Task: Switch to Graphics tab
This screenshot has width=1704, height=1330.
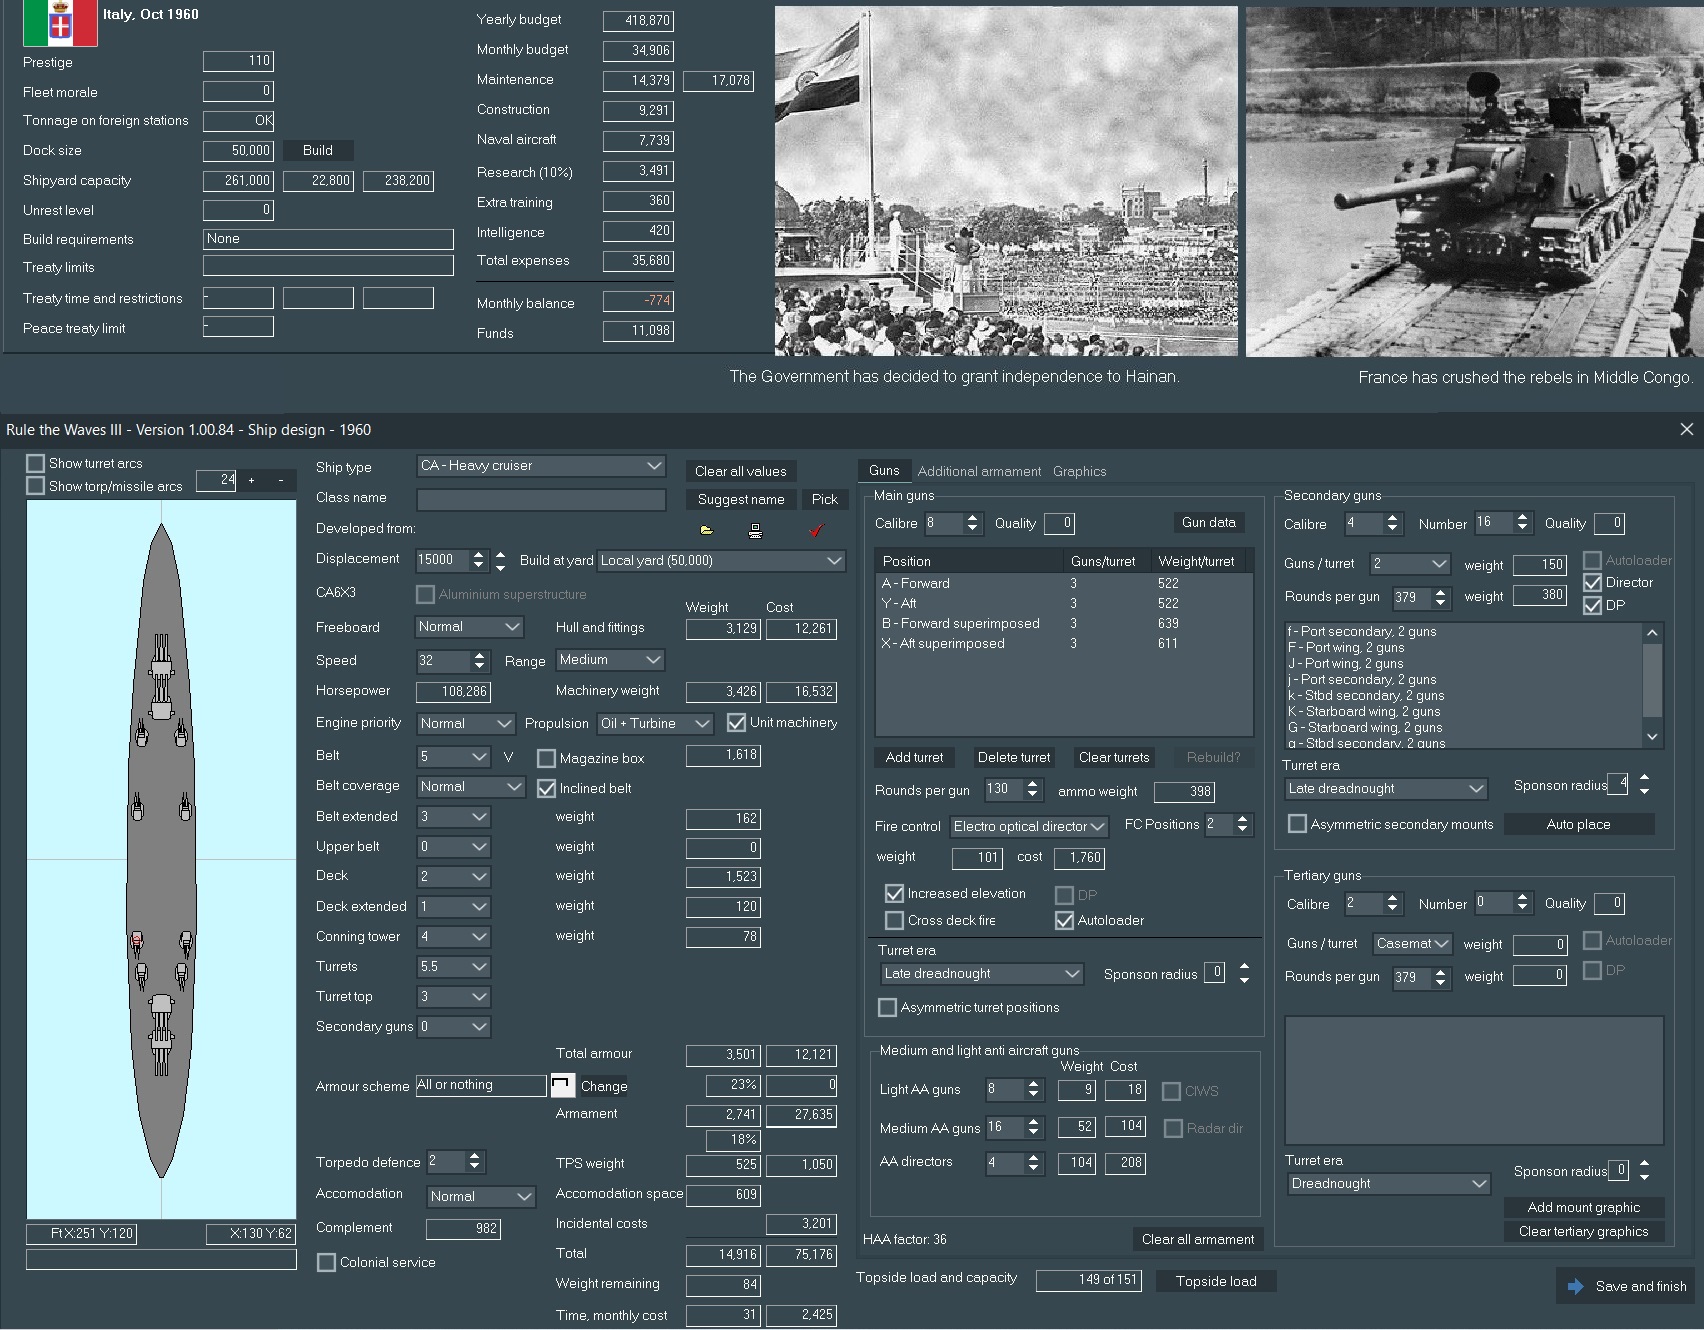Action: [1079, 471]
